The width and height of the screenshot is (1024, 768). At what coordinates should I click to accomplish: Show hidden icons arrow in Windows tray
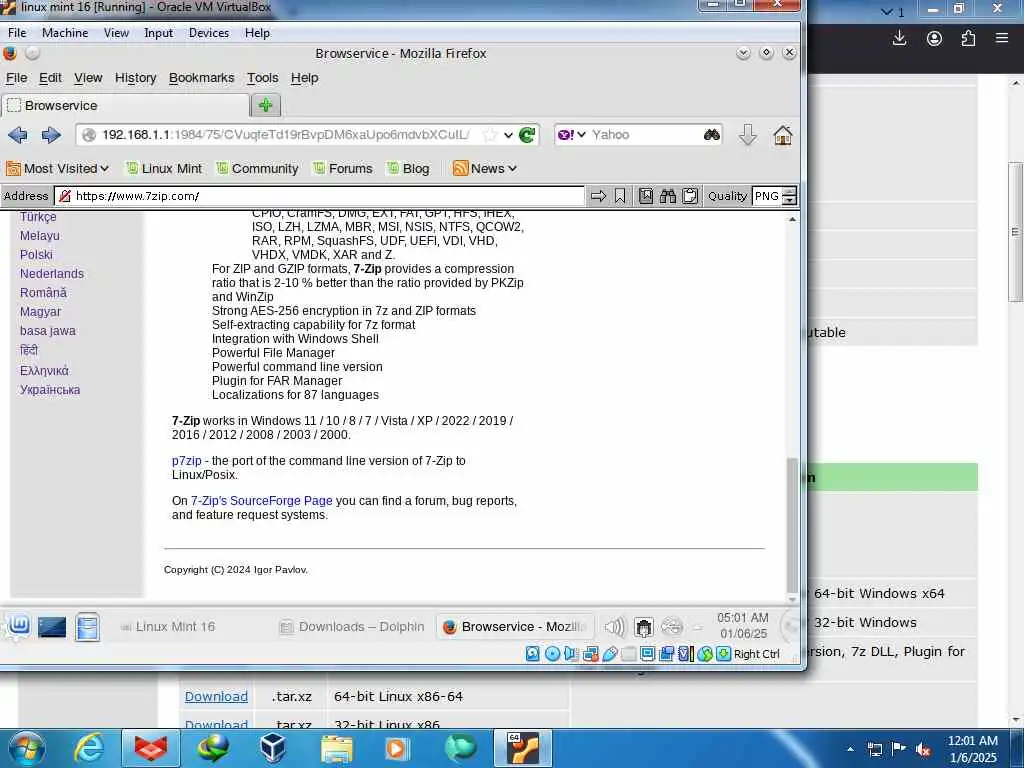pyautogui.click(x=850, y=749)
